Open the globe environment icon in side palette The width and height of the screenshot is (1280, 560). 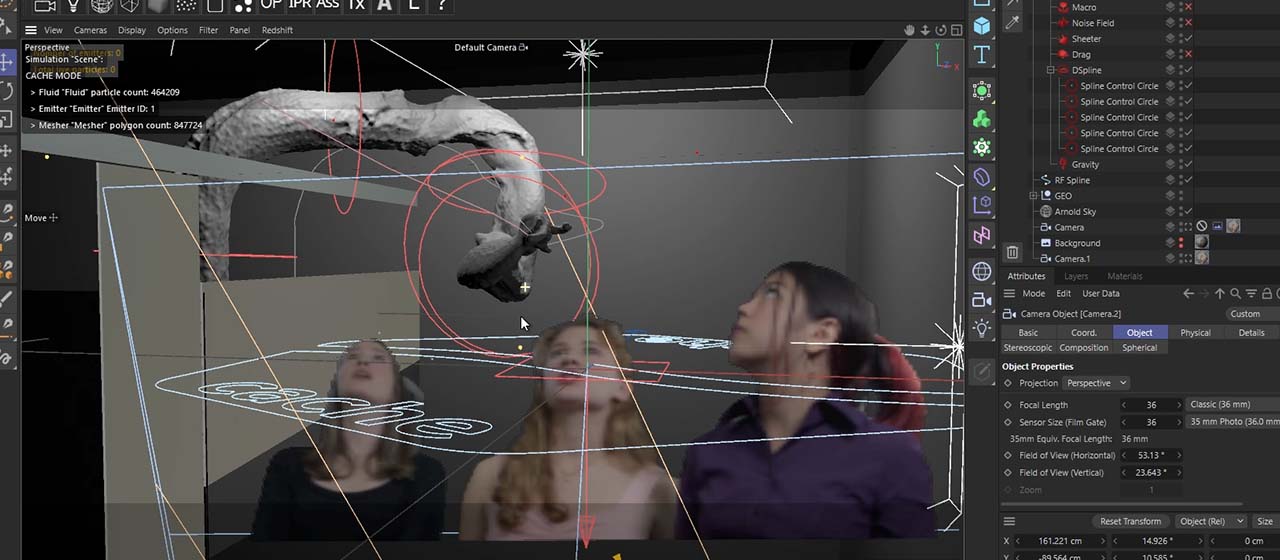tap(982, 272)
